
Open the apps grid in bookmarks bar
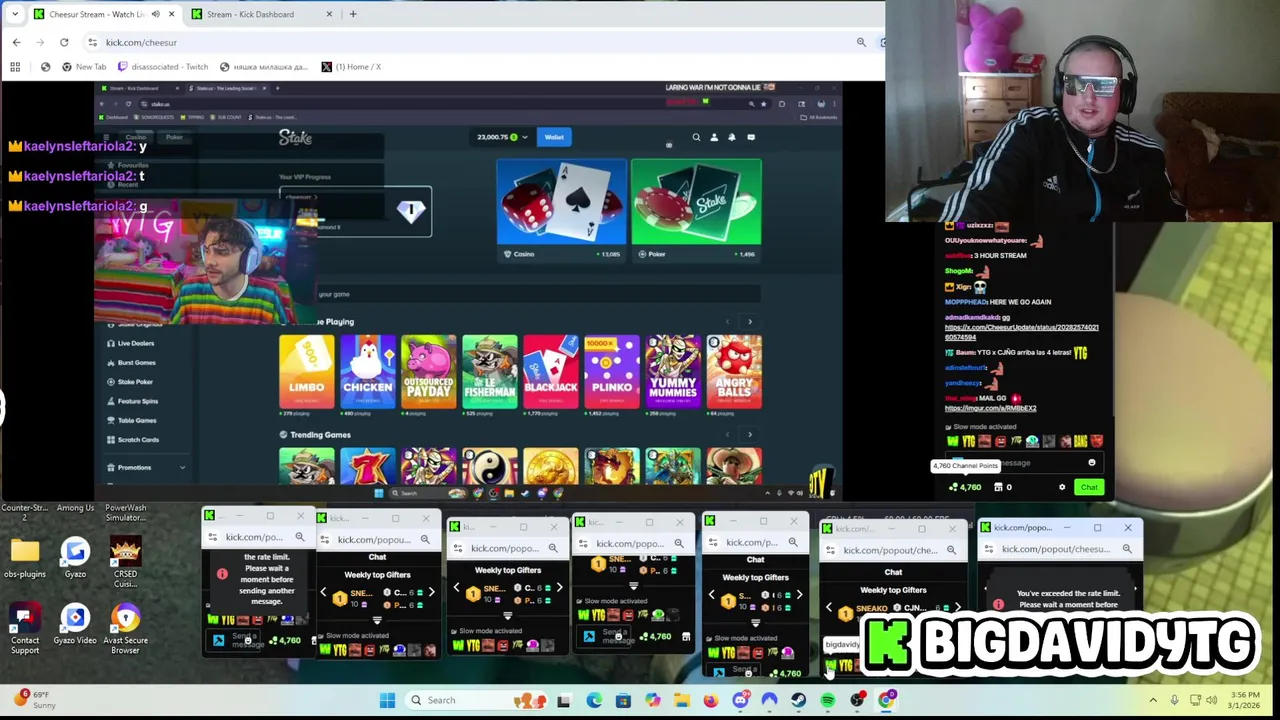pyautogui.click(x=15, y=67)
